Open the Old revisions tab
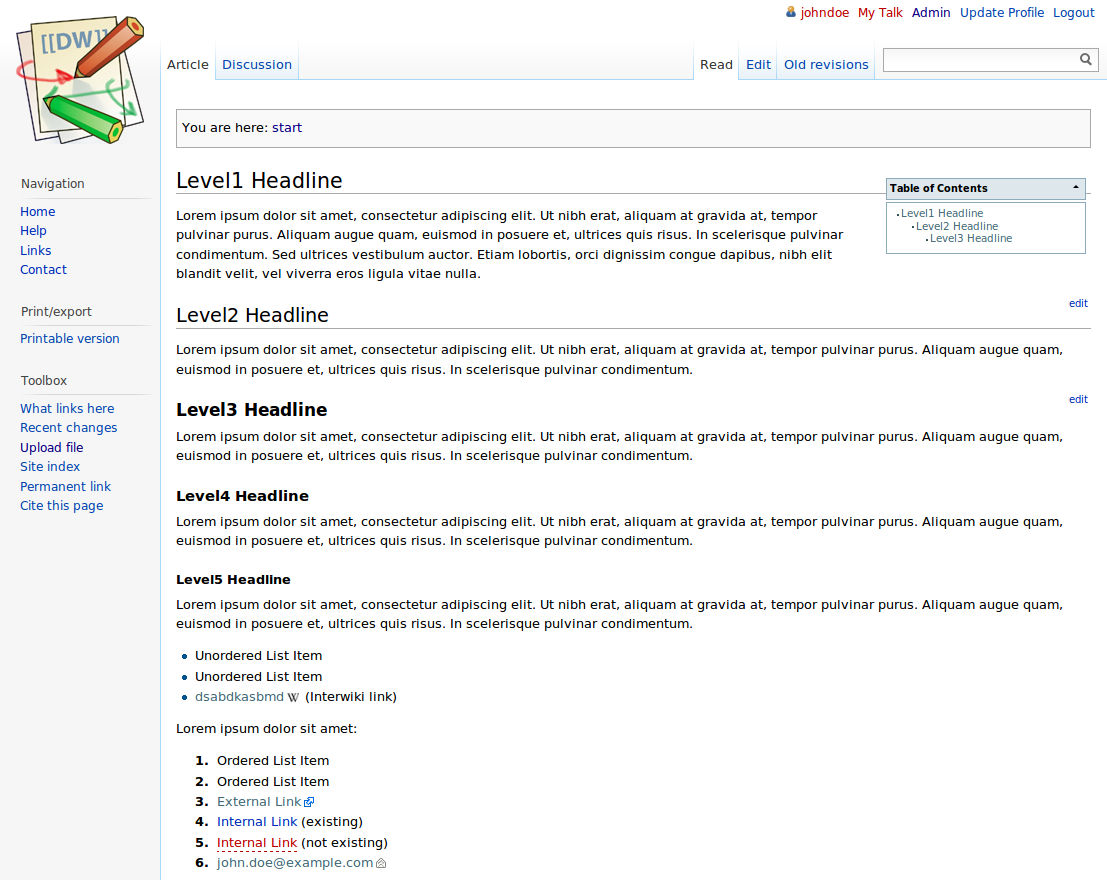 click(826, 64)
